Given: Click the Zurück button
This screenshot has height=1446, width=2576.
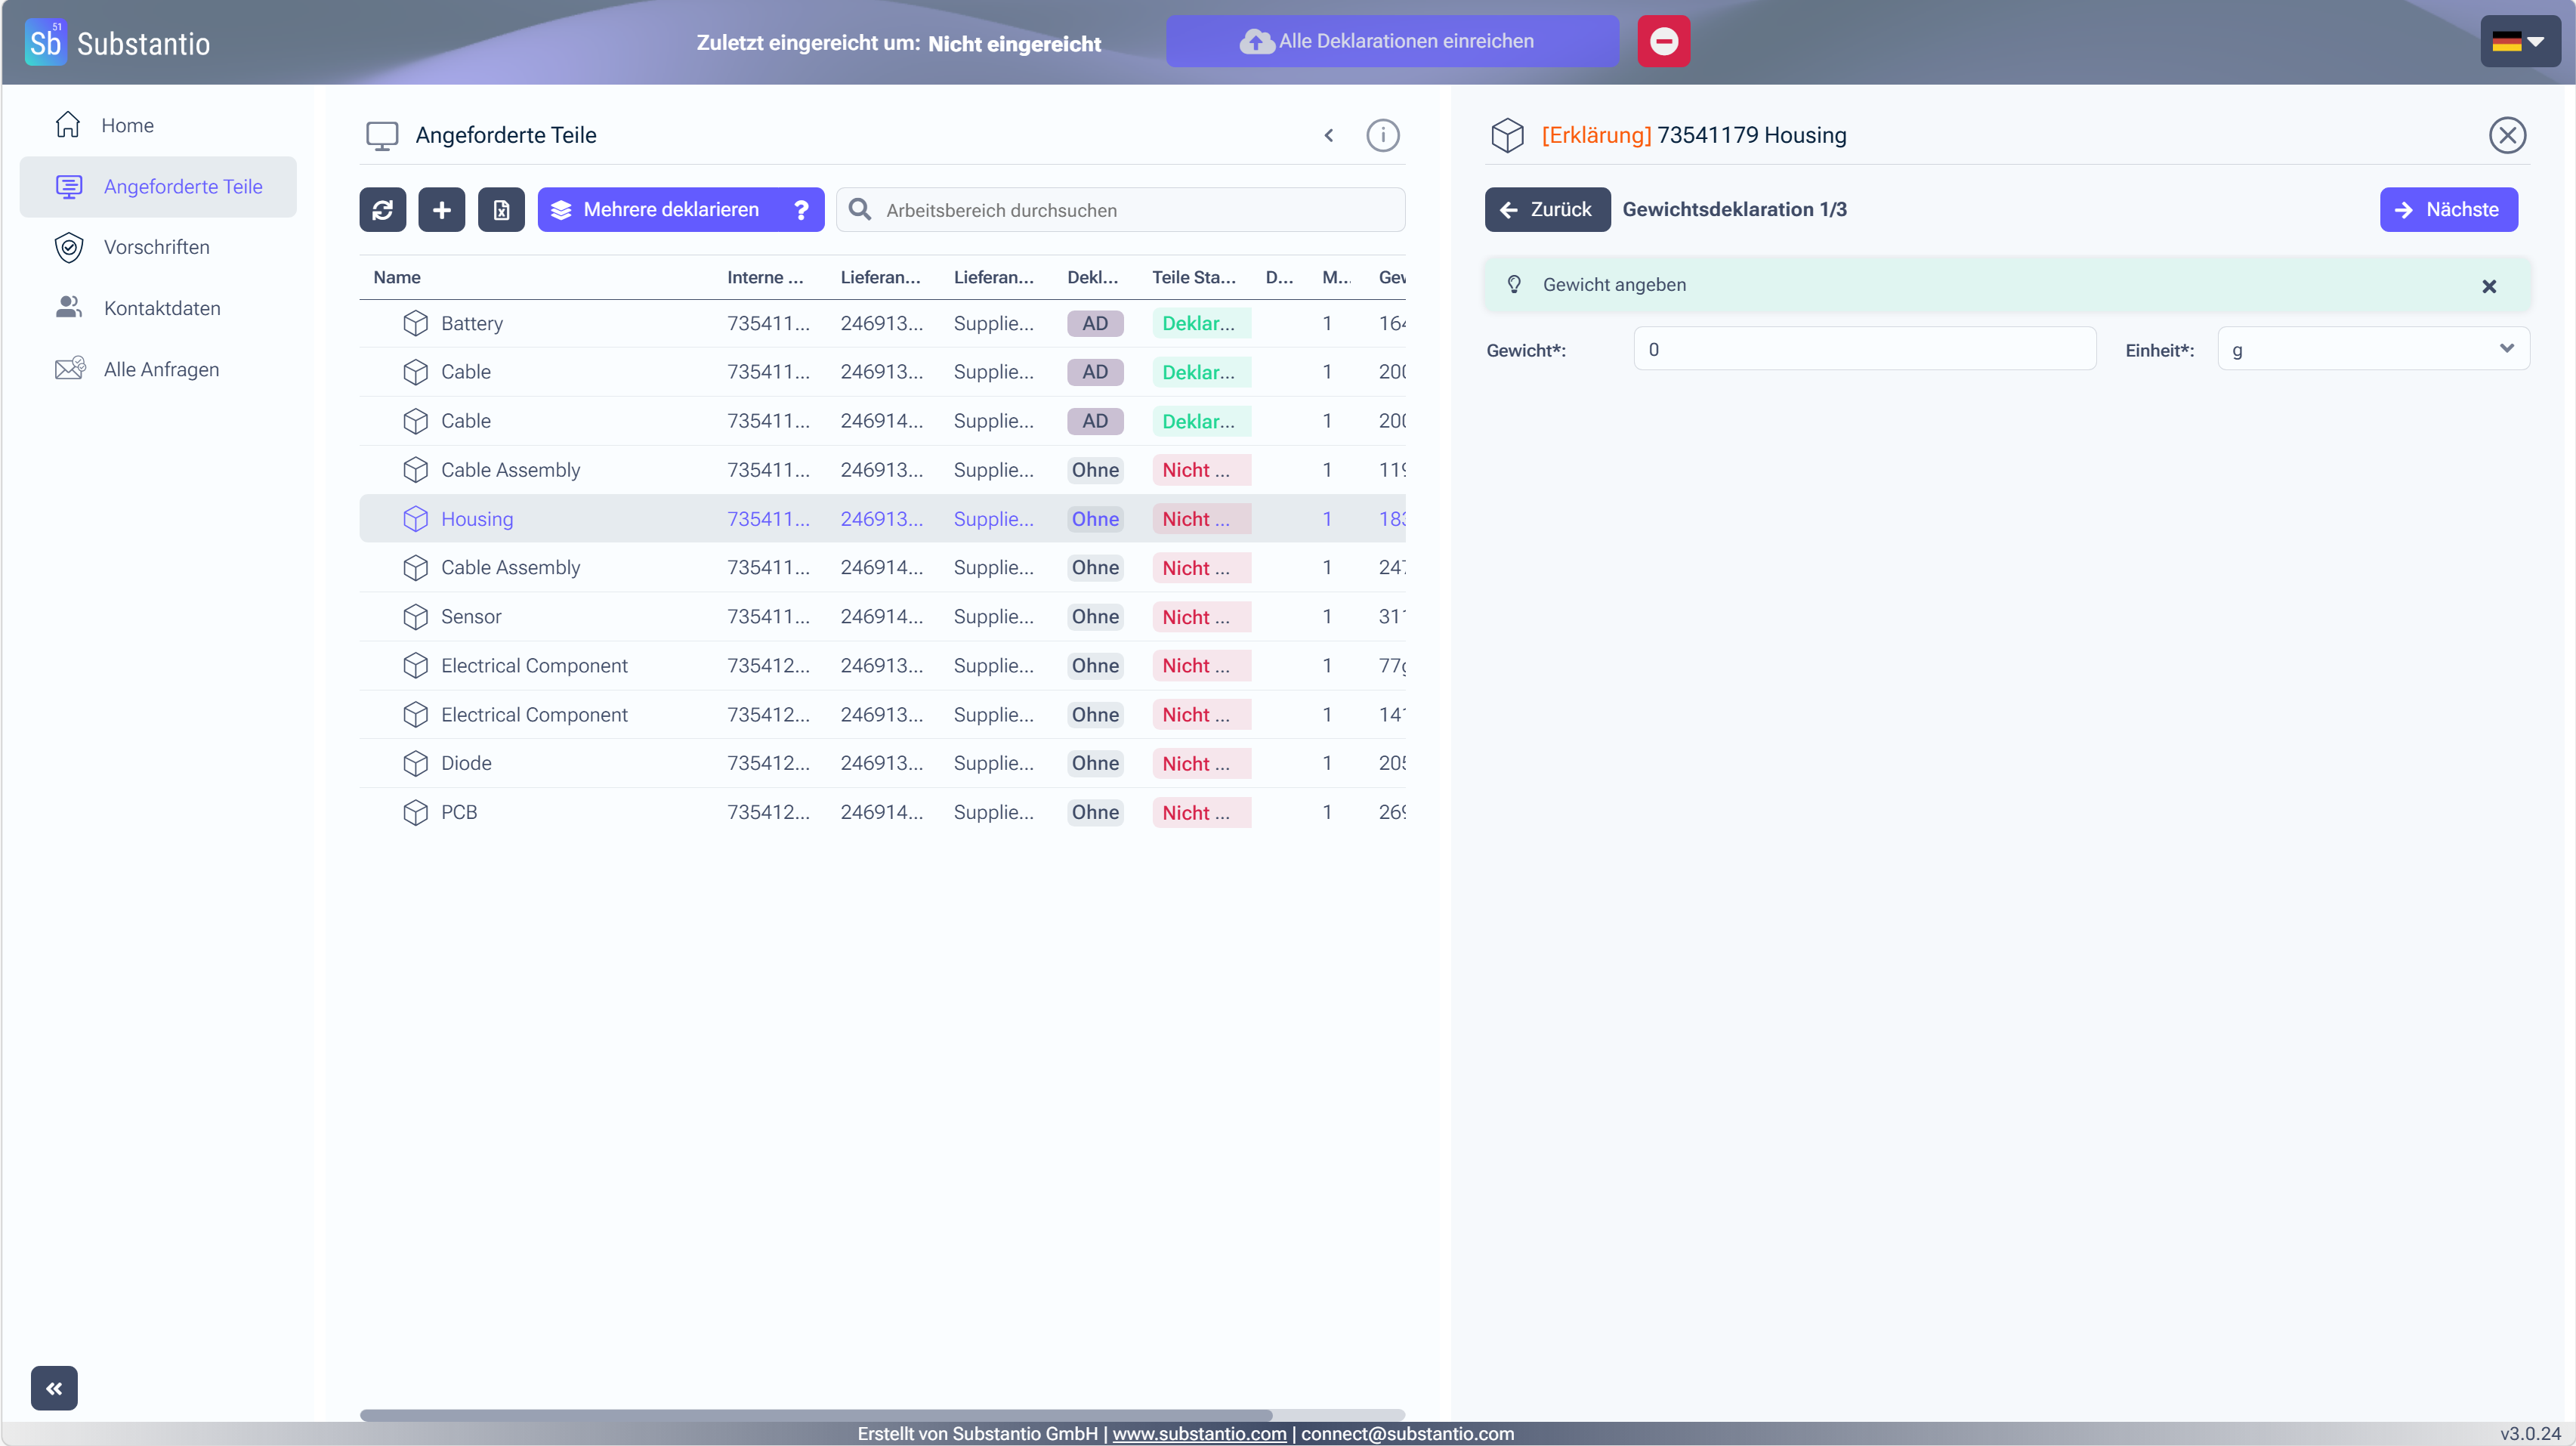Looking at the screenshot, I should [1547, 209].
